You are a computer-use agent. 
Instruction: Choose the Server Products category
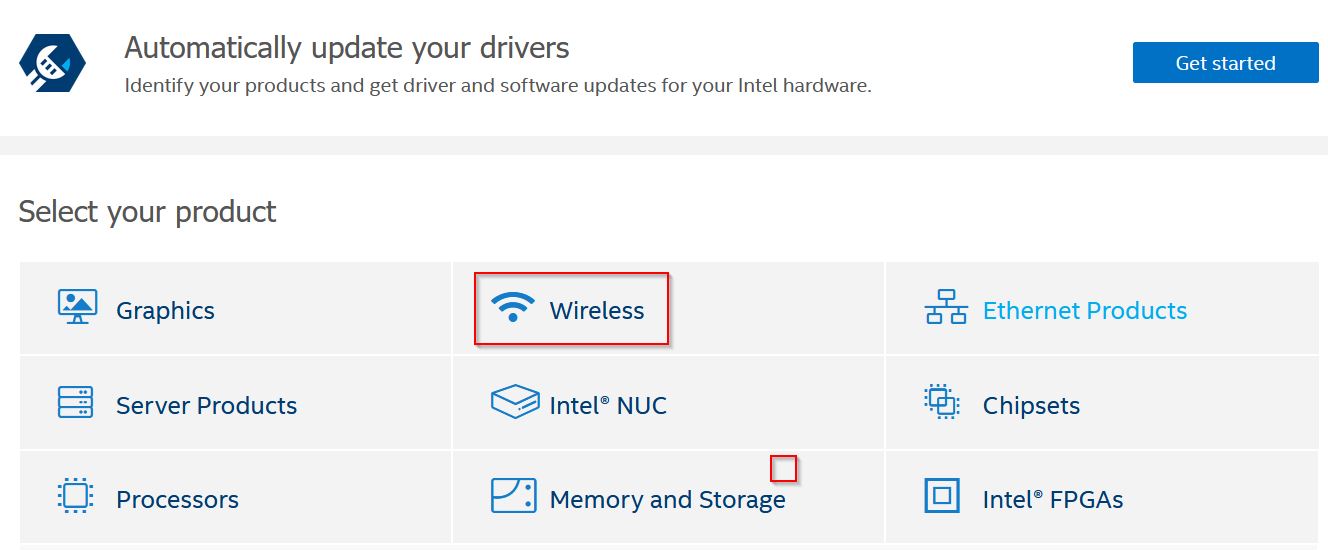click(206, 405)
